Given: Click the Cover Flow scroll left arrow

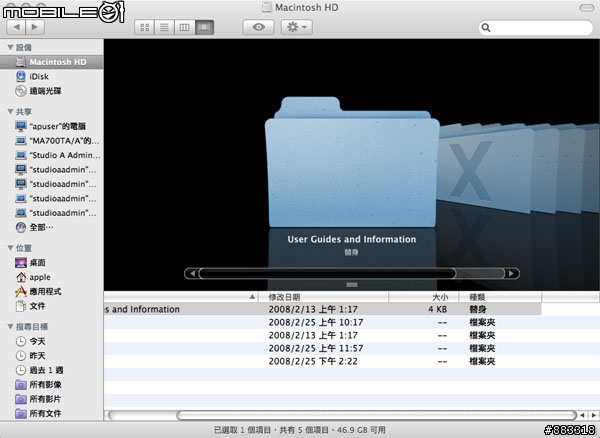Looking at the screenshot, I should click(x=192, y=274).
